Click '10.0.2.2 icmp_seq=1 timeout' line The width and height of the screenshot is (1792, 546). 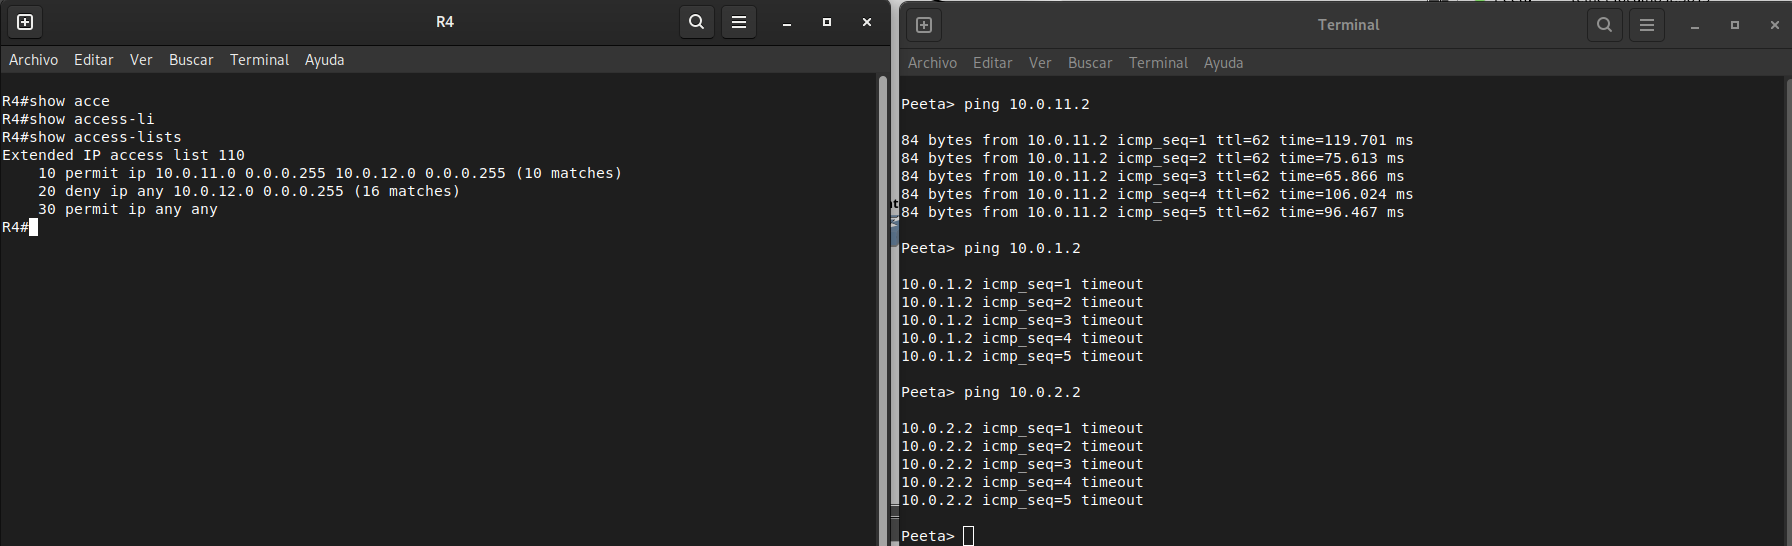click(1022, 428)
